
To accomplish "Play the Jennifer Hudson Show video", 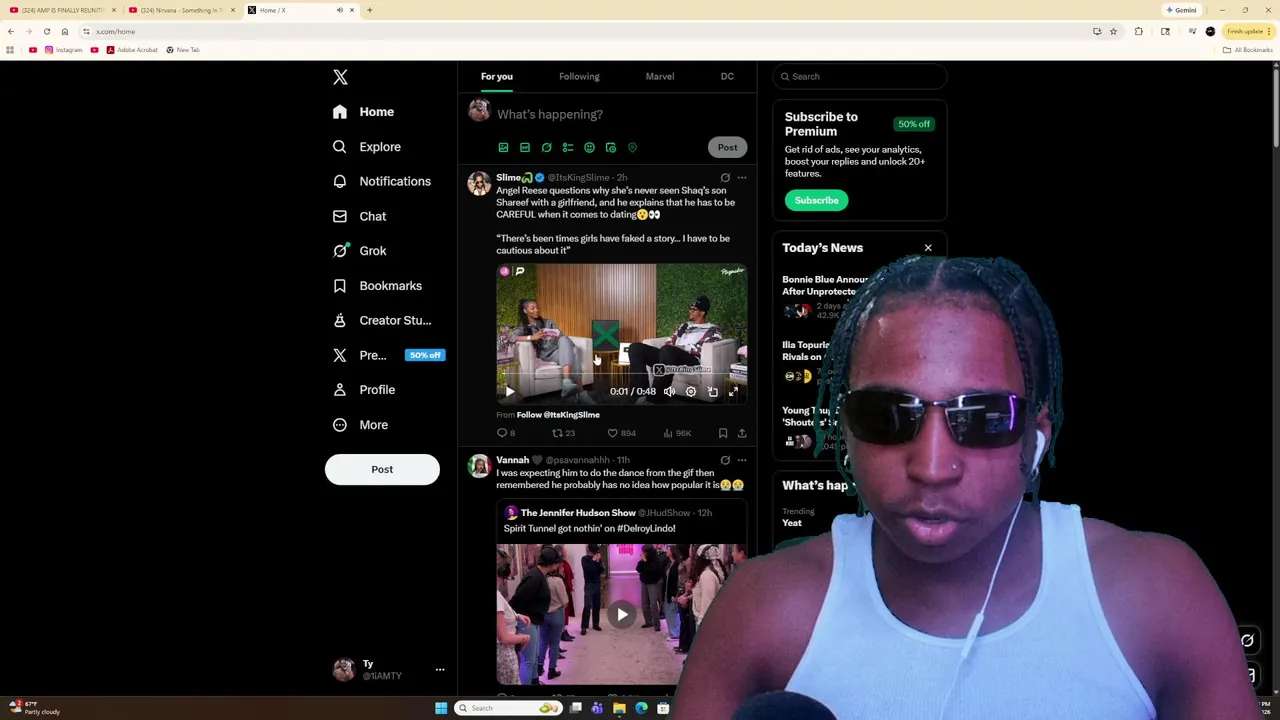I will click(621, 615).
